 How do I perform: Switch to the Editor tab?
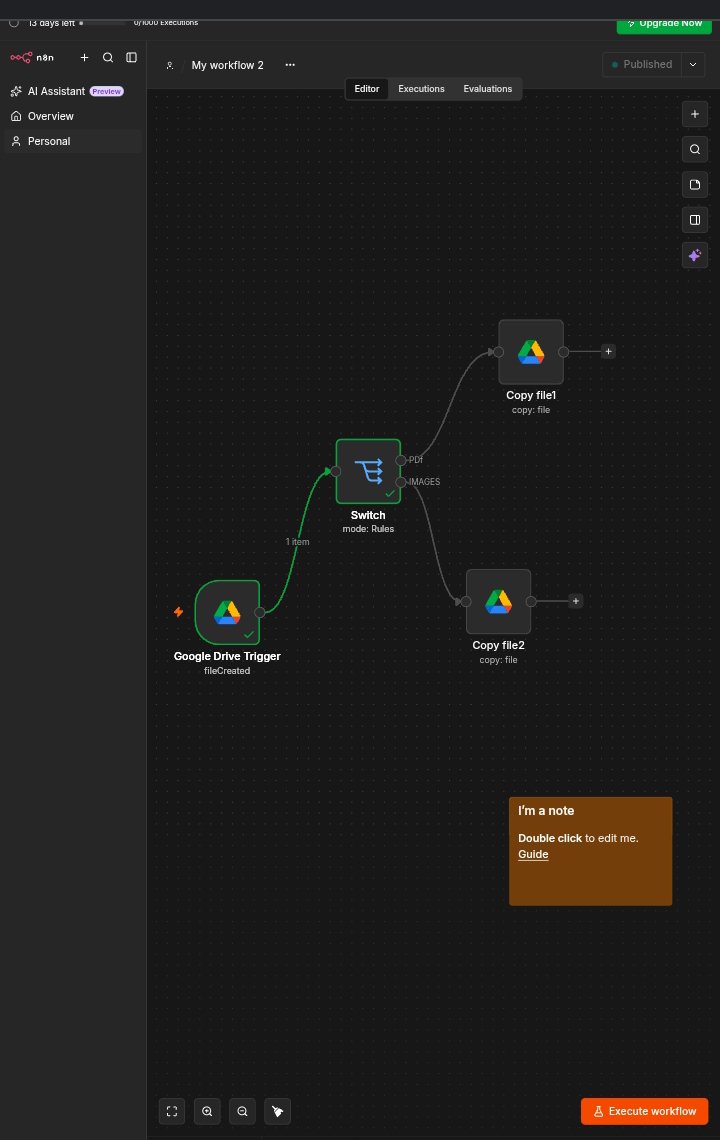point(367,89)
